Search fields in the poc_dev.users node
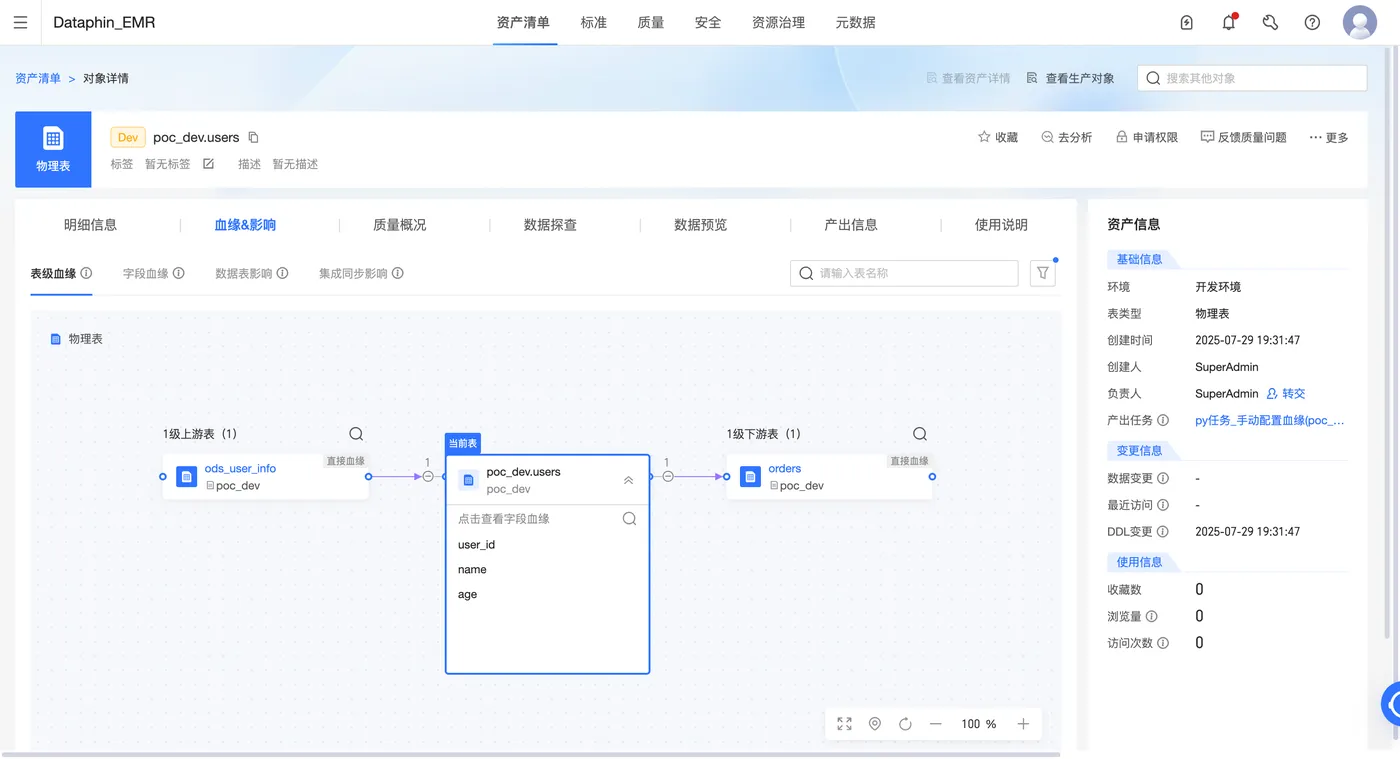Viewport: 1400px width, 759px height. (x=629, y=519)
